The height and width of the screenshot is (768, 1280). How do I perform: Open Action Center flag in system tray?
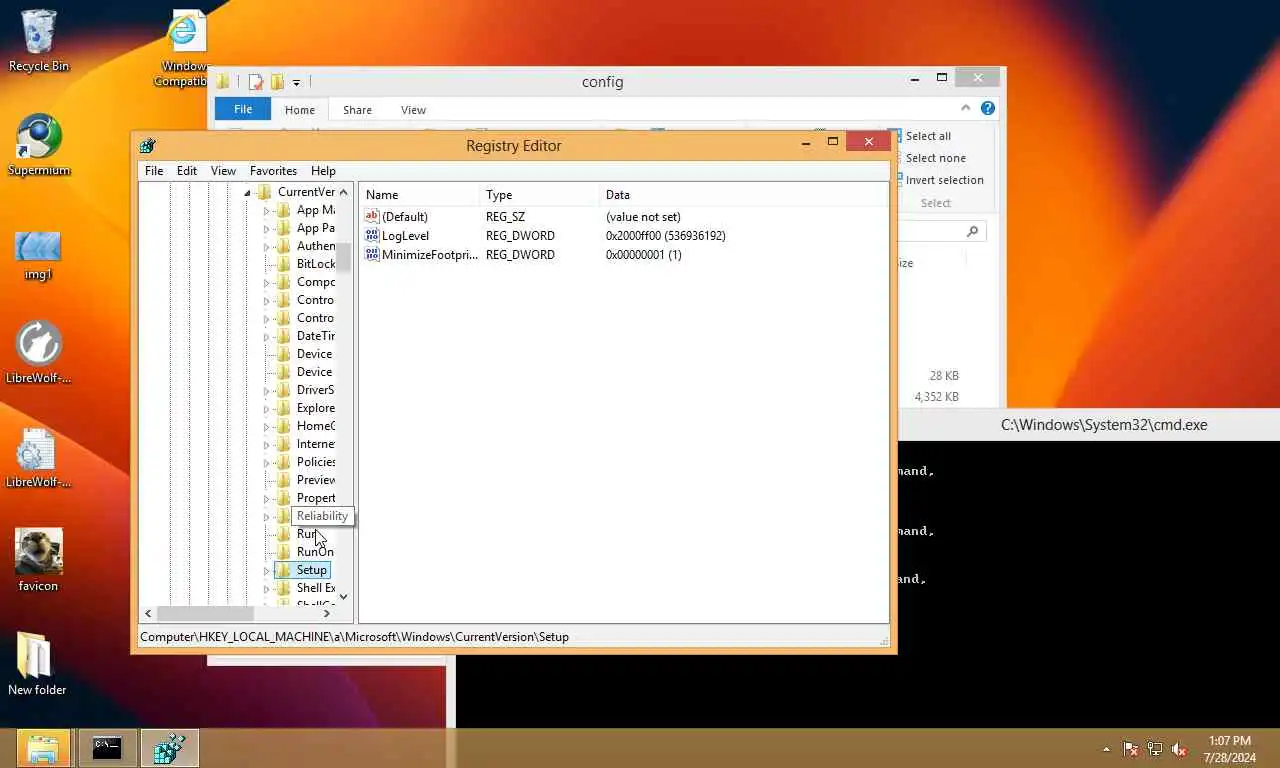tap(1131, 748)
